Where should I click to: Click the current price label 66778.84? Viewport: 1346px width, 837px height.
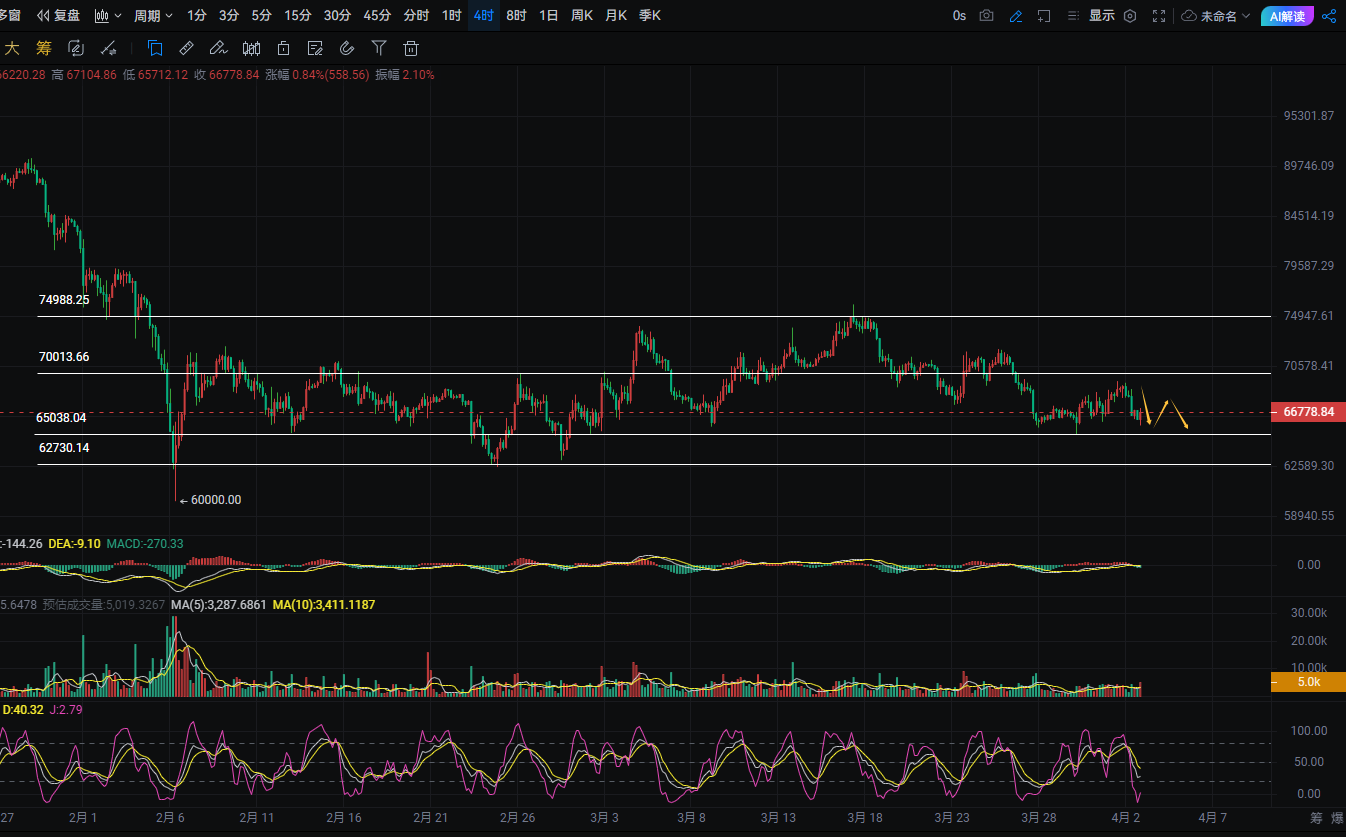pos(1307,412)
